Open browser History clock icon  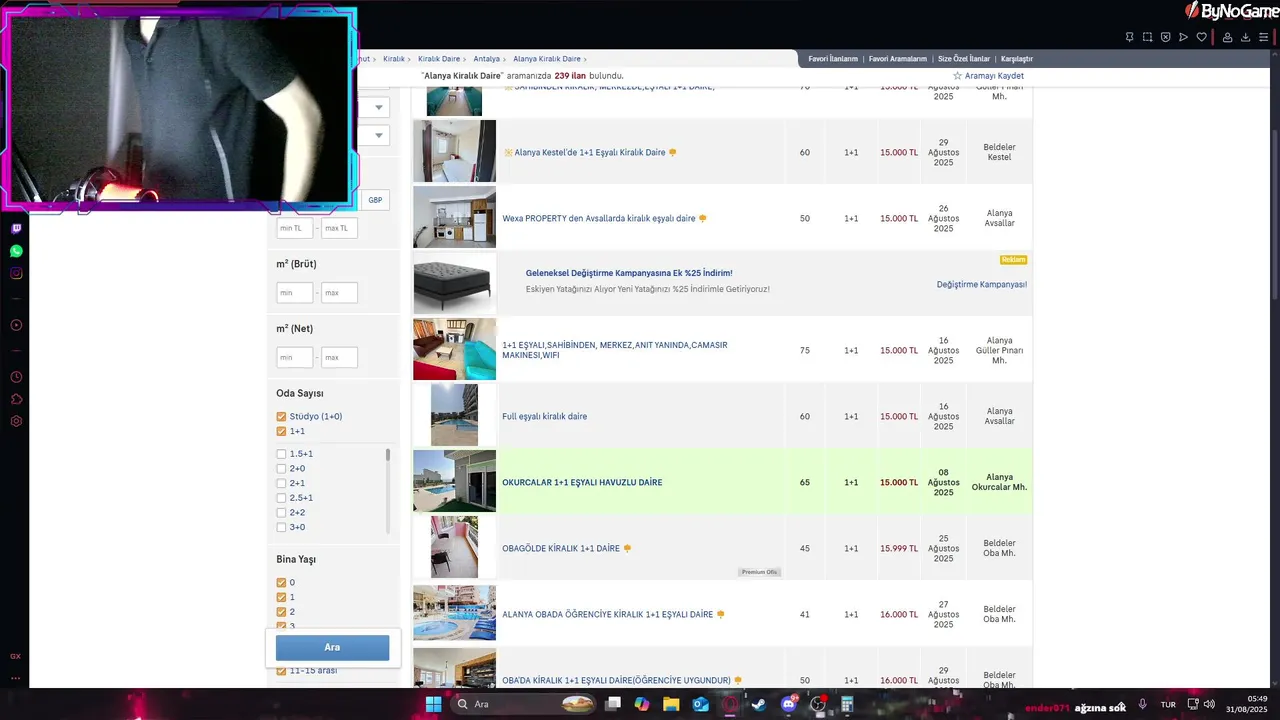(16, 377)
